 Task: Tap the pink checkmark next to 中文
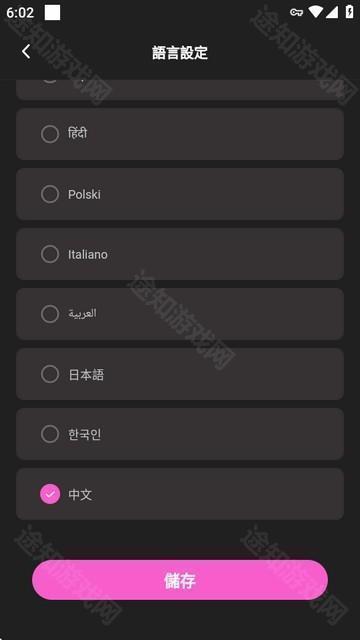50,494
